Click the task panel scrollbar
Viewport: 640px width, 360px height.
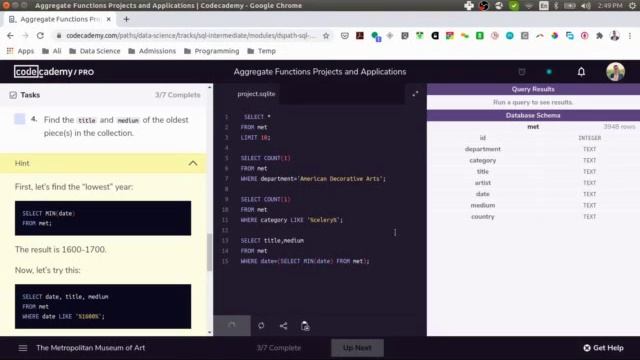coord(210,252)
